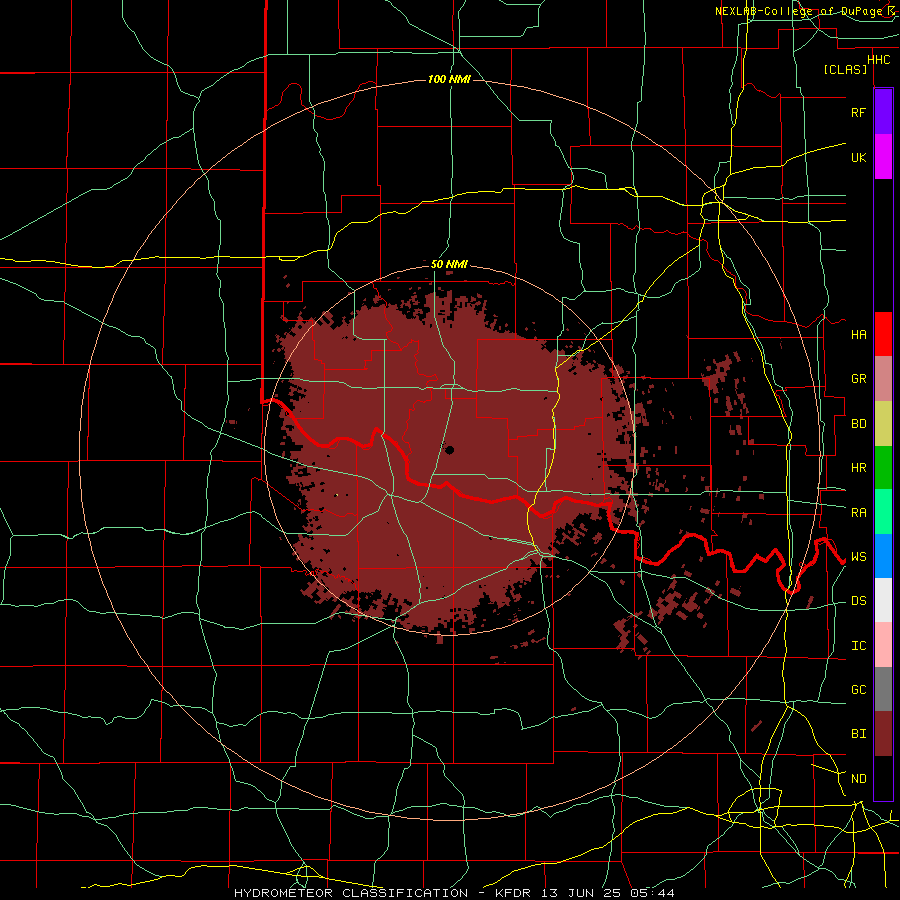Viewport: 900px width, 900px height.
Task: Click the 50 NMI range ring label
Action: (449, 264)
